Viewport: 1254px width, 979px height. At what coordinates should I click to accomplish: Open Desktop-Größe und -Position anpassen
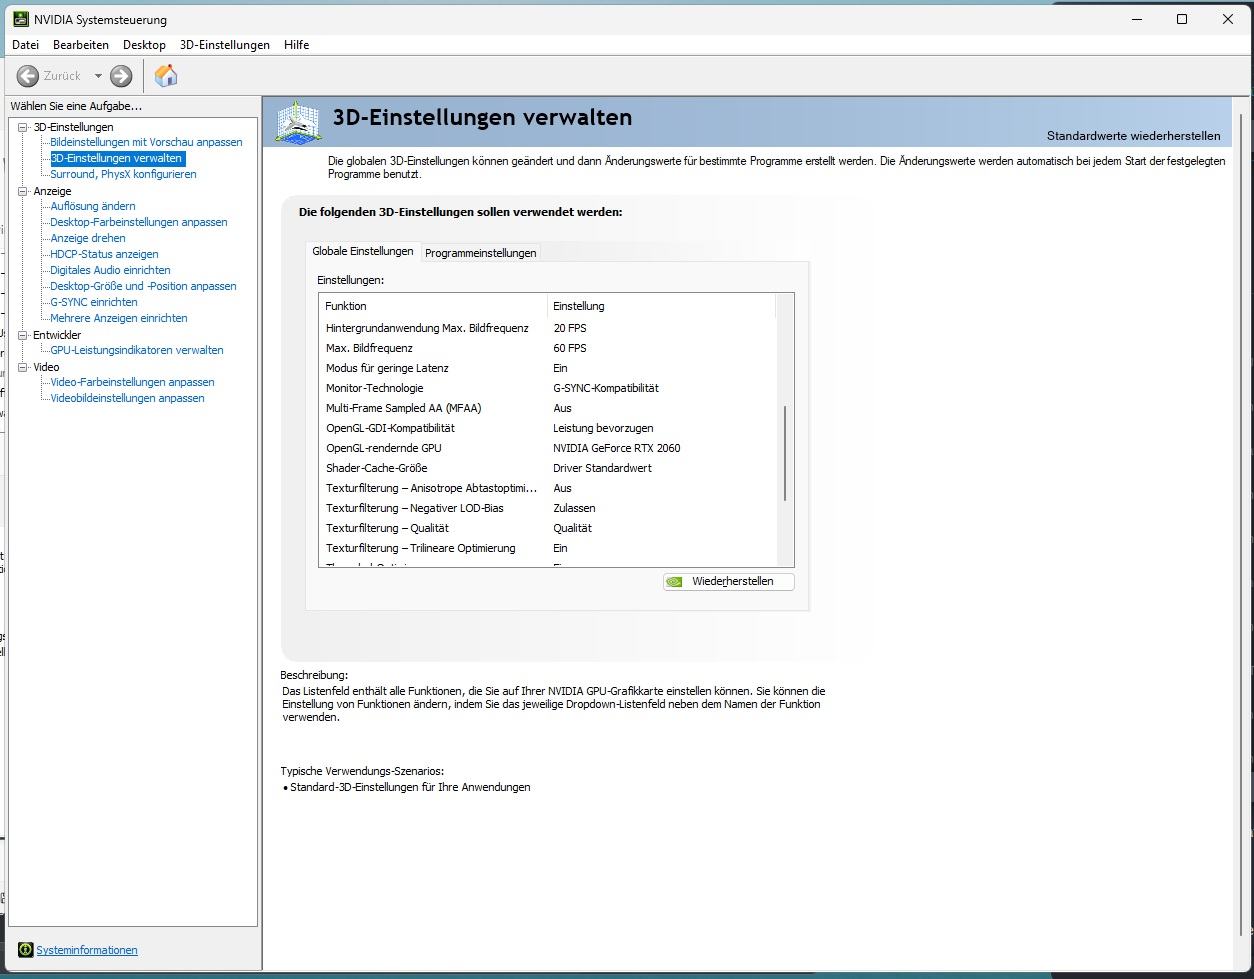click(143, 286)
